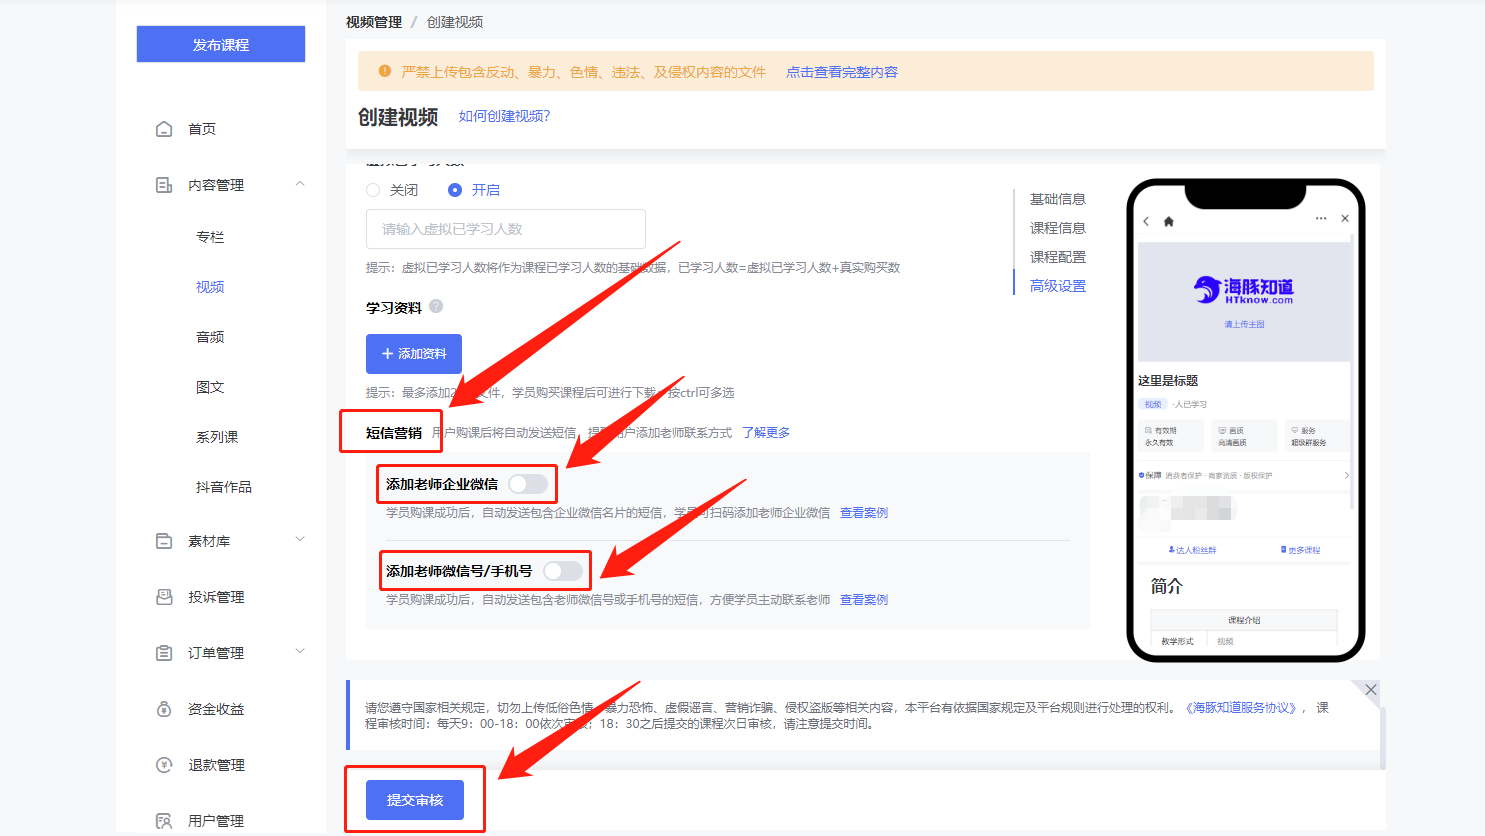Image resolution: width=1485 pixels, height=836 pixels.
Task: Jump to 课程配置 anchor section
Action: point(1057,257)
